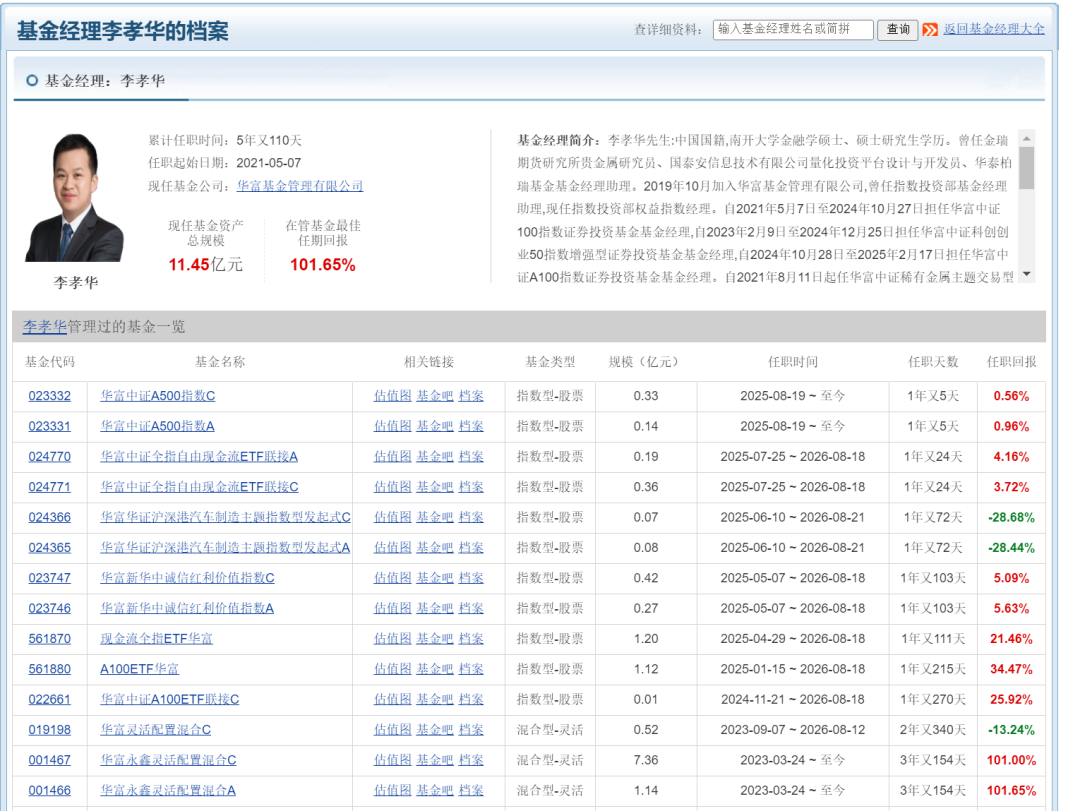The width and height of the screenshot is (1080, 811).
Task: Open fund code 024366
Action: [x=50, y=517]
